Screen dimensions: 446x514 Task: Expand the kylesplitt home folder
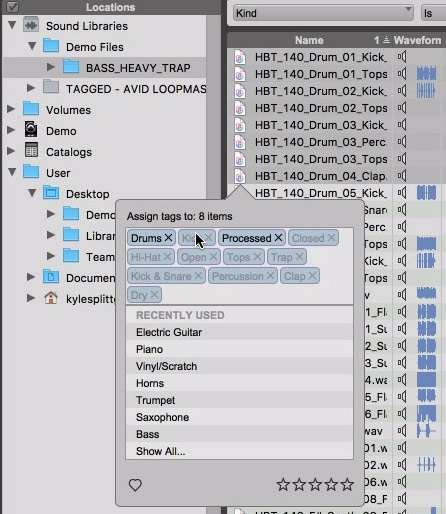31,298
